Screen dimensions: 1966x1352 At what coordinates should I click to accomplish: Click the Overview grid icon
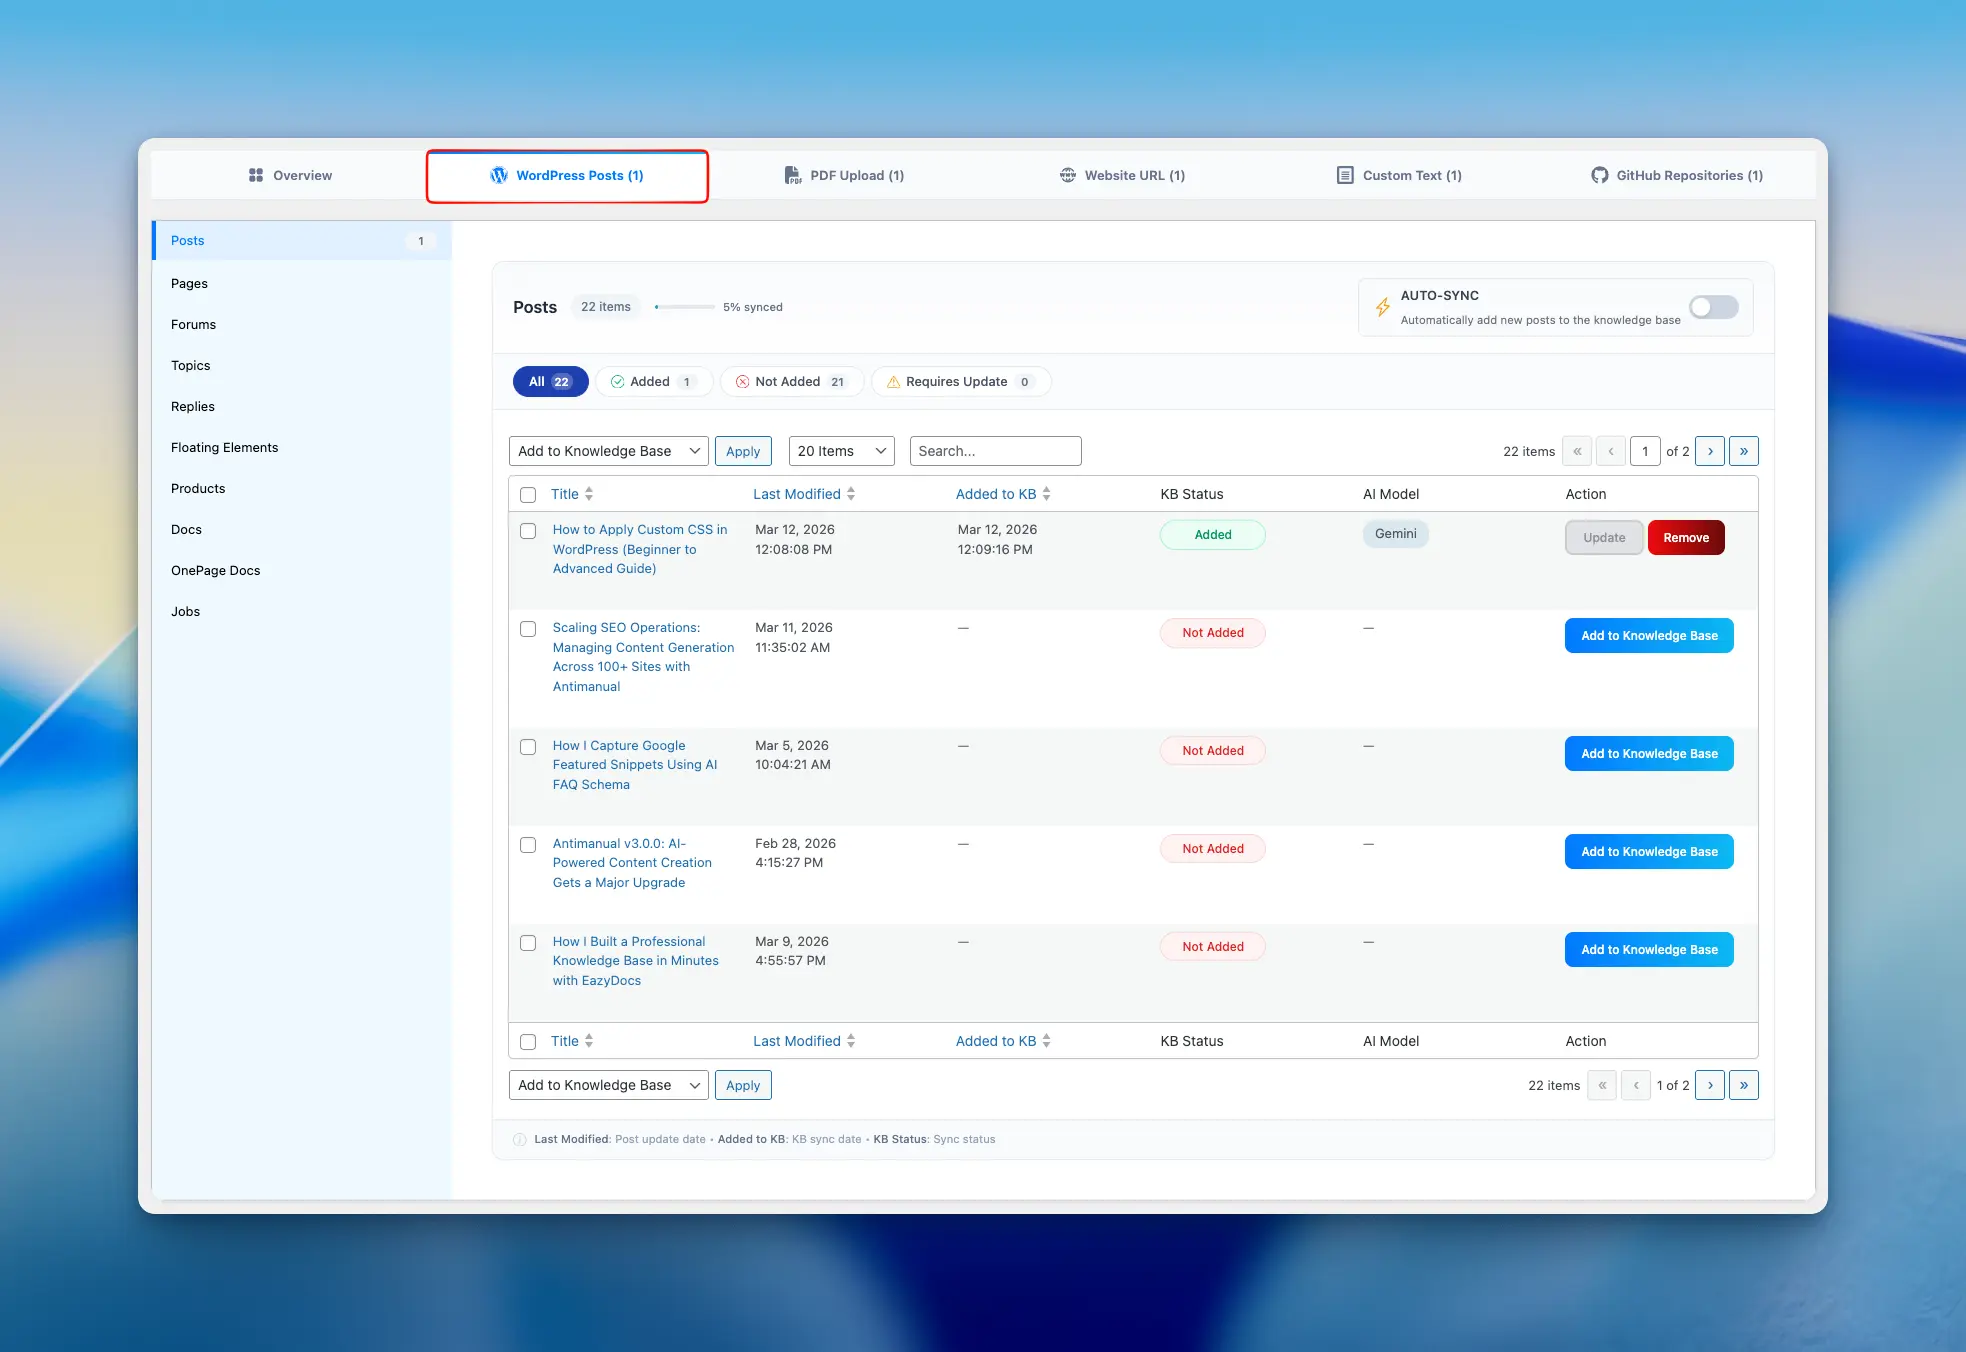256,175
